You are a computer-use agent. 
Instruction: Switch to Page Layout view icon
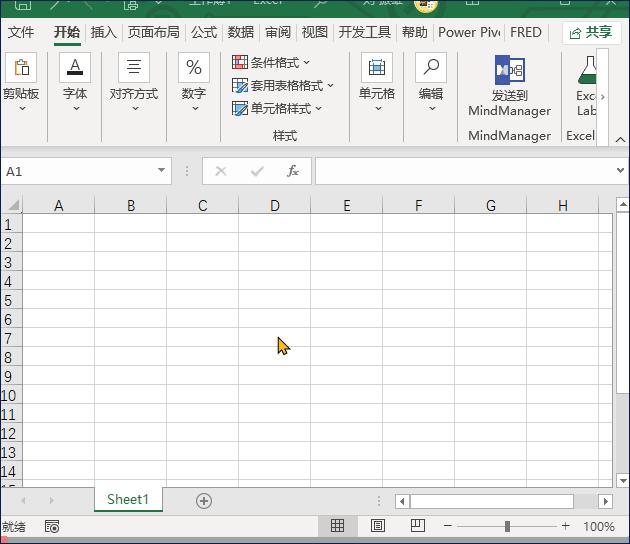(x=378, y=526)
